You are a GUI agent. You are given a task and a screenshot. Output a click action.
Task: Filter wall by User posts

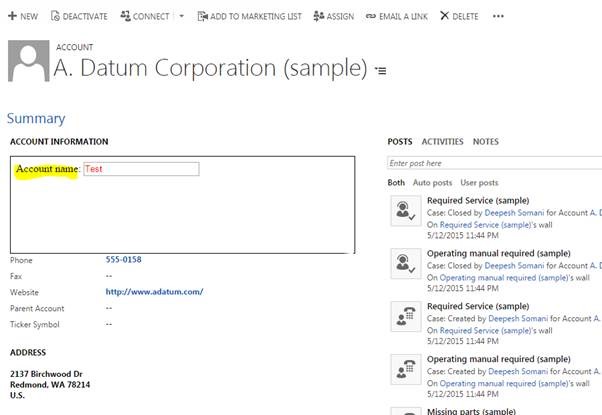point(479,183)
